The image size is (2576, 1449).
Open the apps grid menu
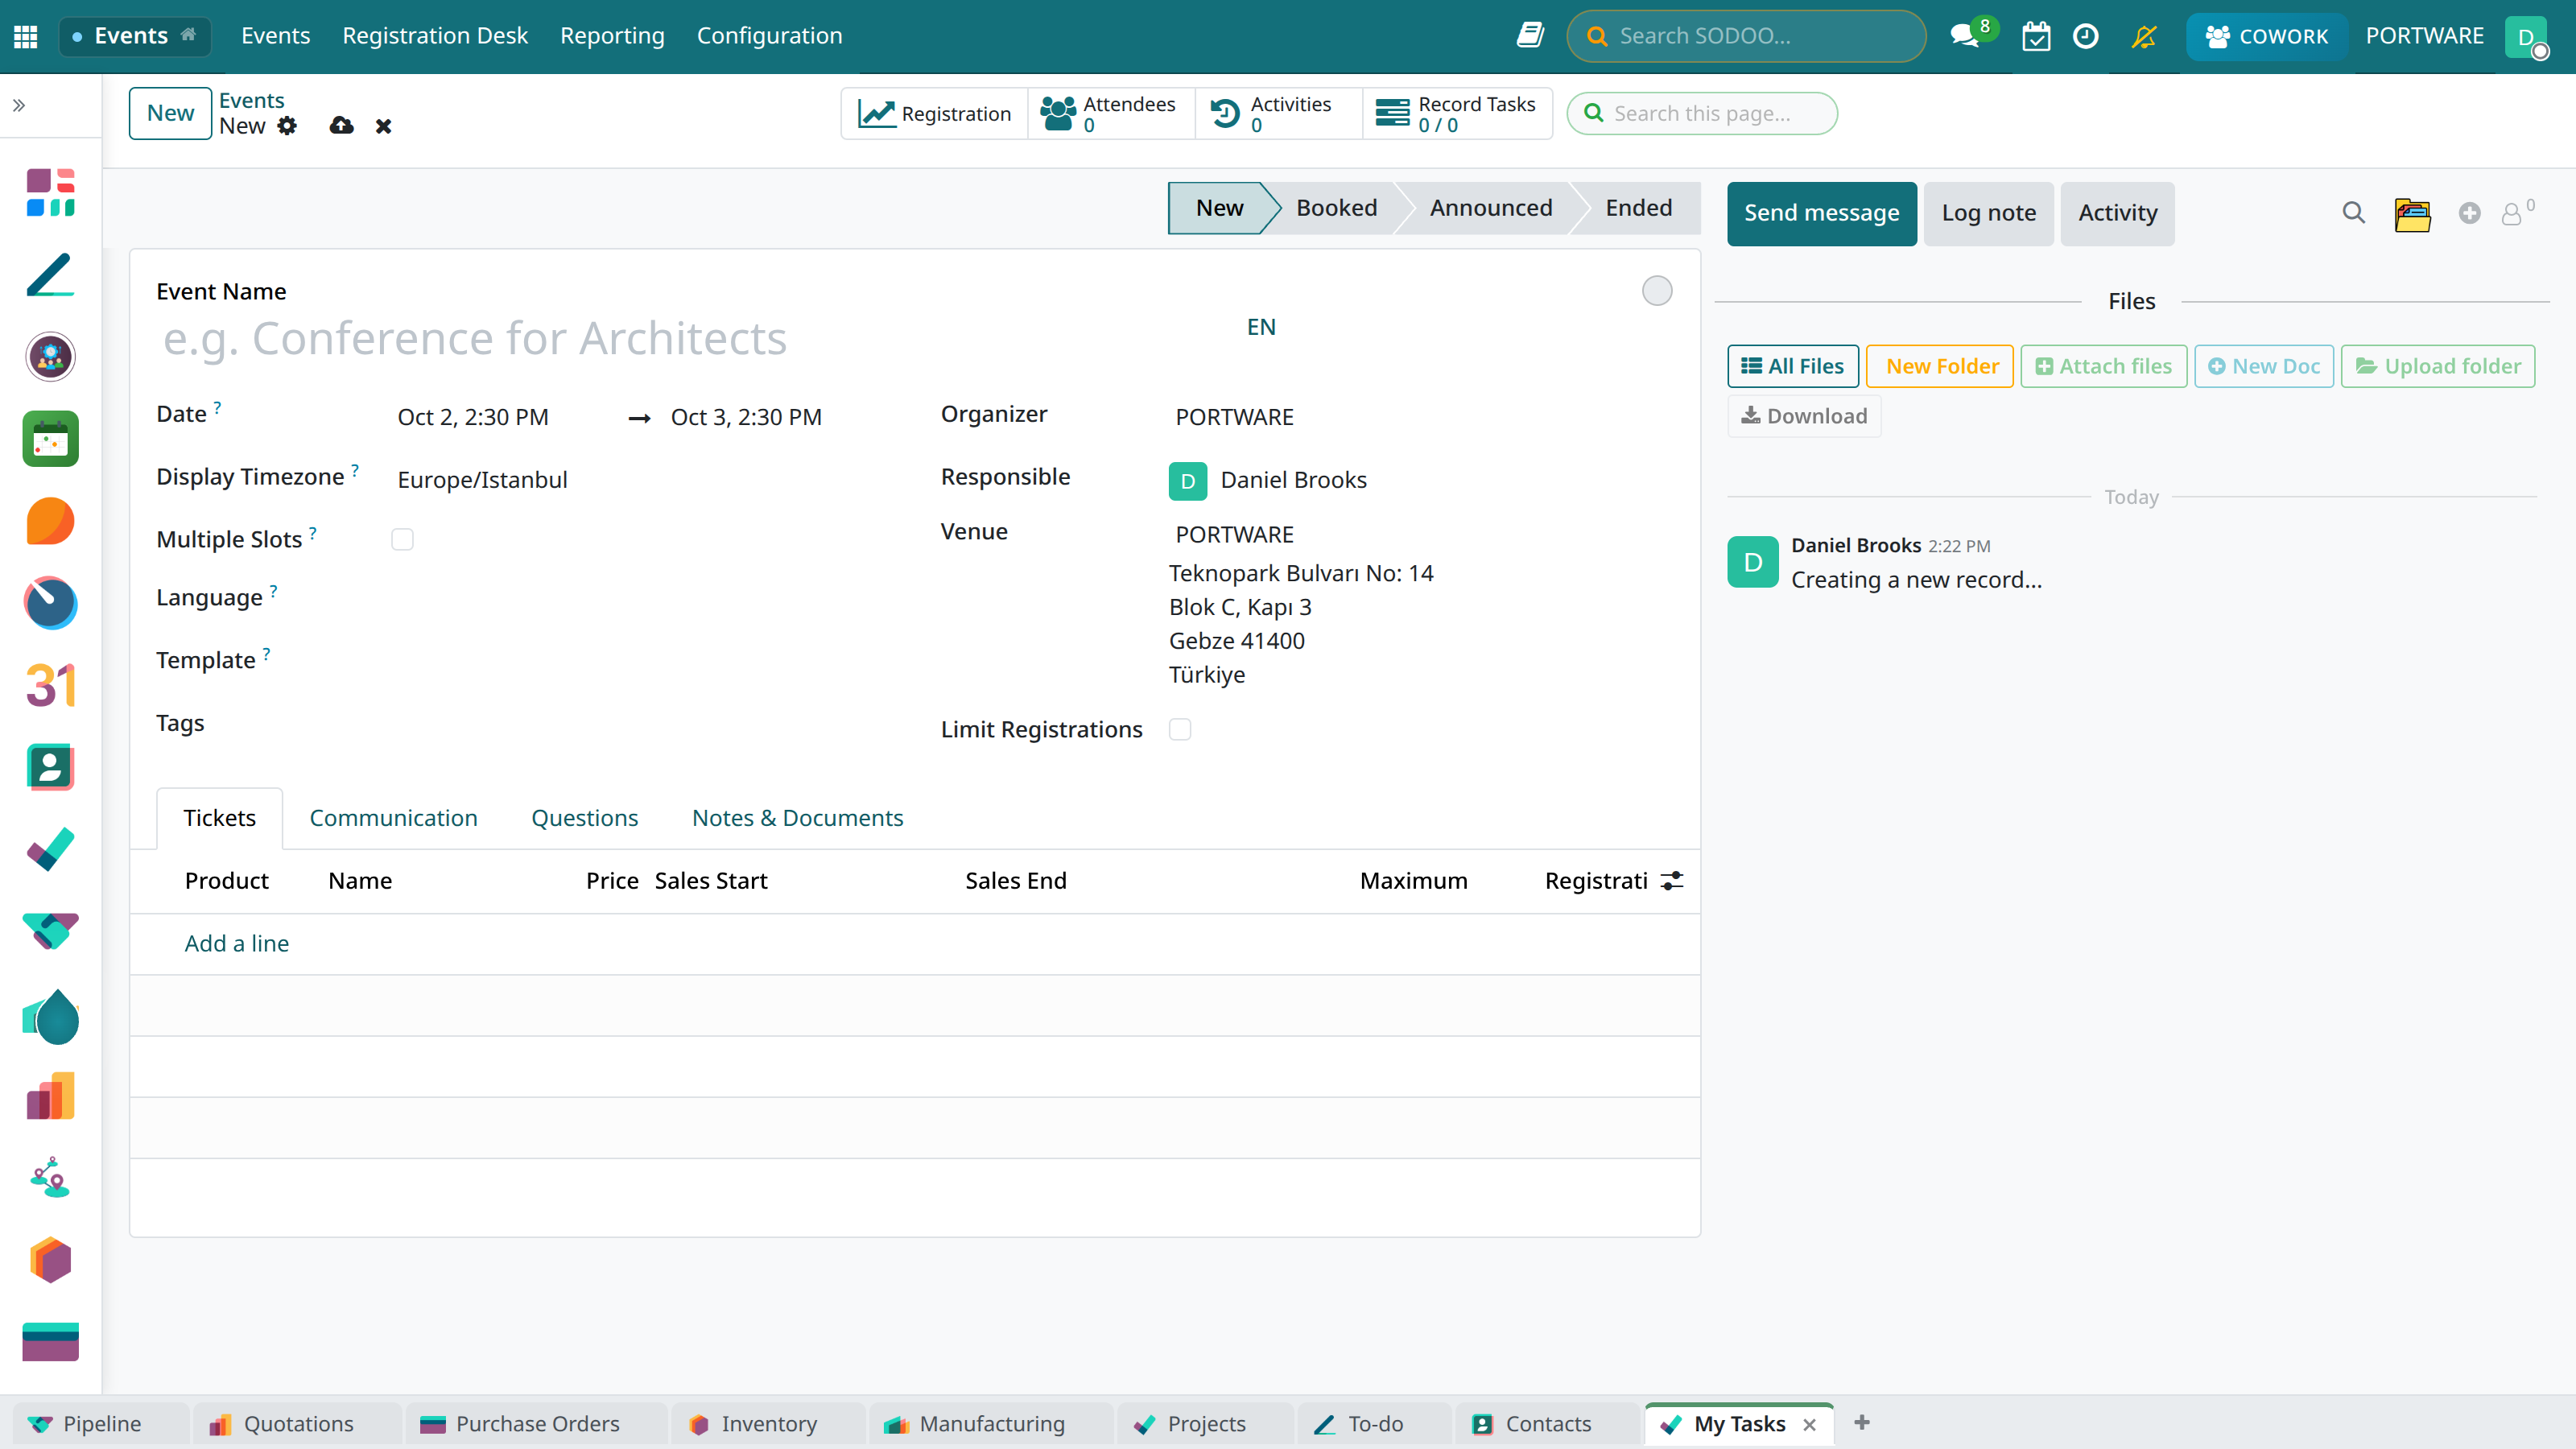pos(26,36)
